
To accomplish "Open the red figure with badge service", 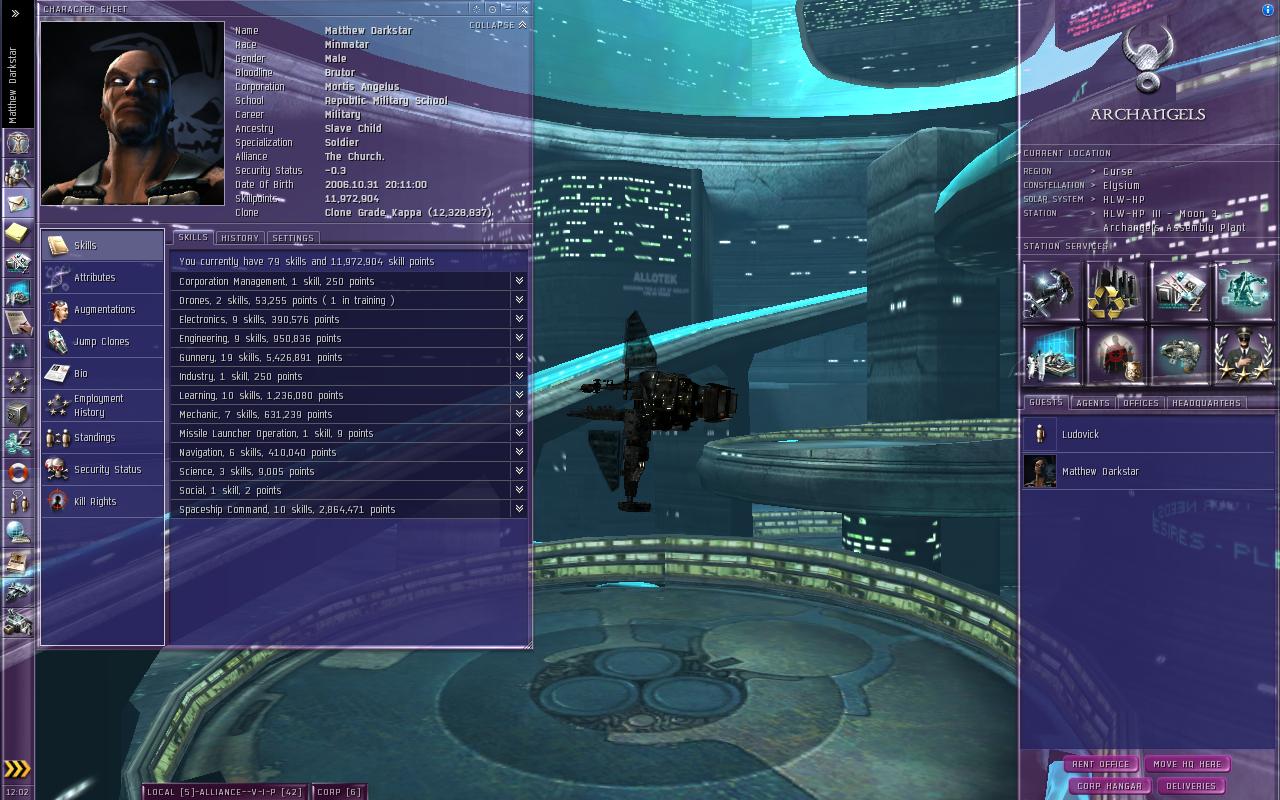I will tap(1116, 355).
